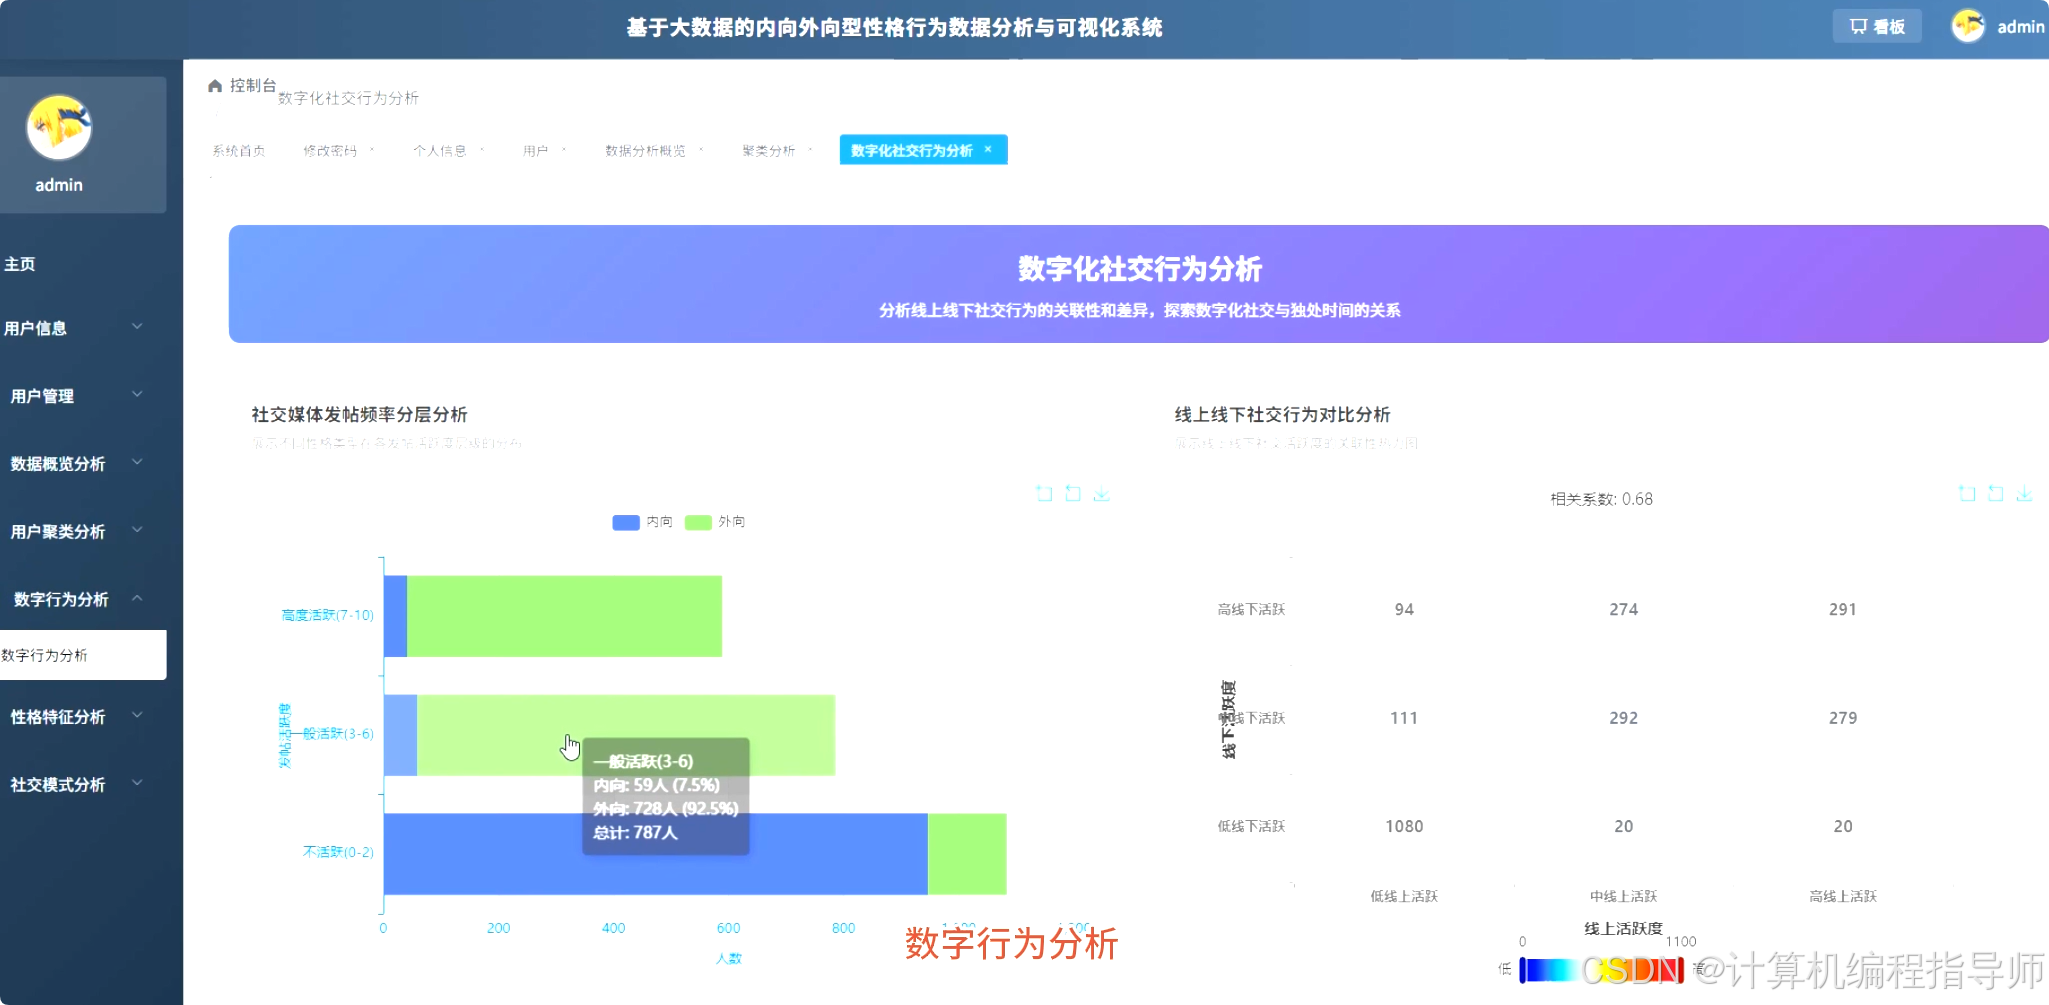Activate zoom tool on the posting frequency chart
This screenshot has width=2049, height=1005.
(x=1044, y=493)
